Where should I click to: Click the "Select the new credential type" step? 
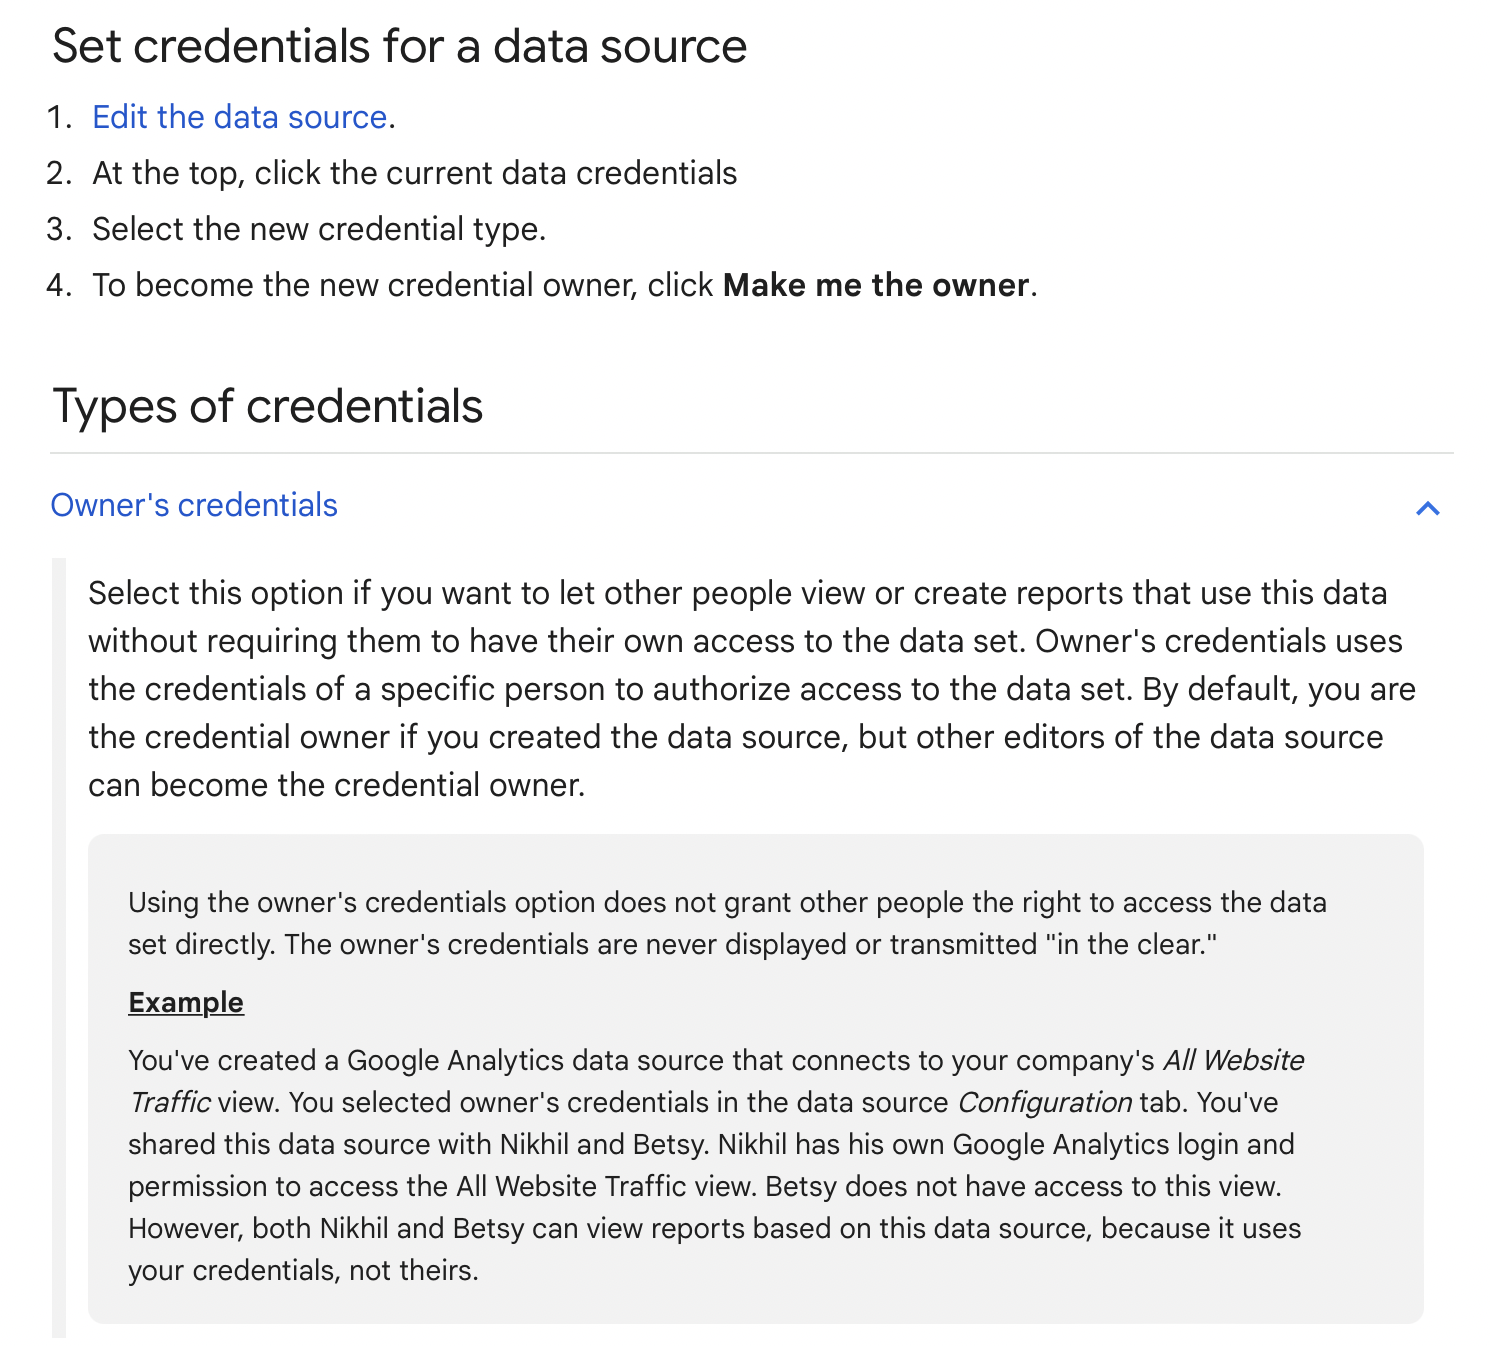[x=319, y=229]
